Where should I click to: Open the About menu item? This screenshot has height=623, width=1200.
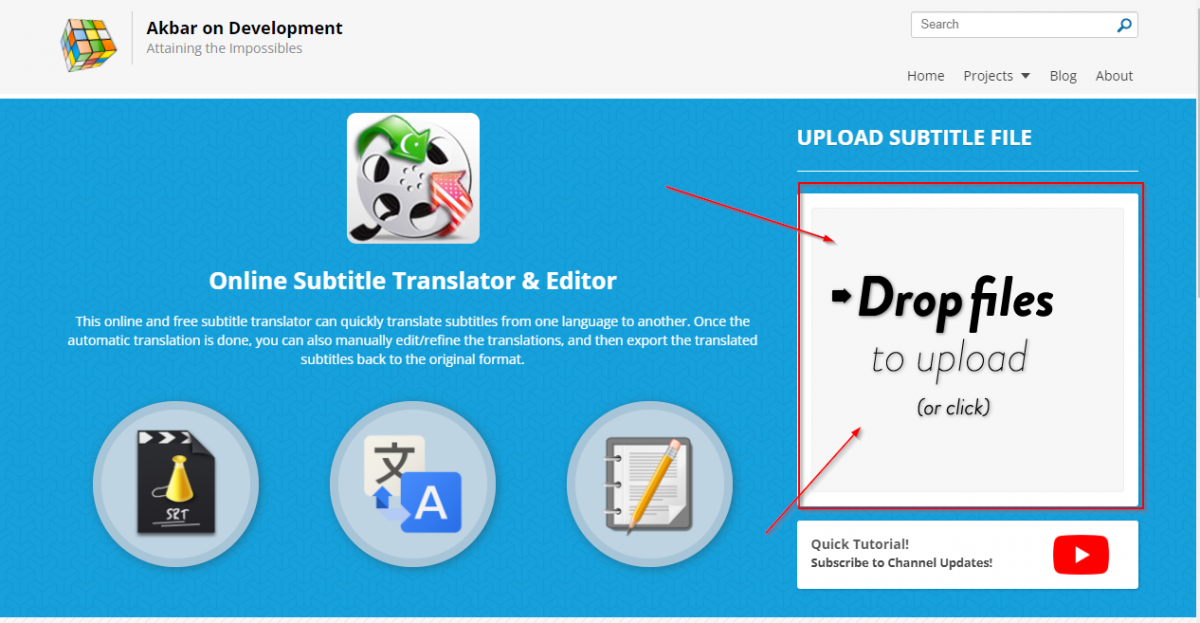click(x=1114, y=76)
